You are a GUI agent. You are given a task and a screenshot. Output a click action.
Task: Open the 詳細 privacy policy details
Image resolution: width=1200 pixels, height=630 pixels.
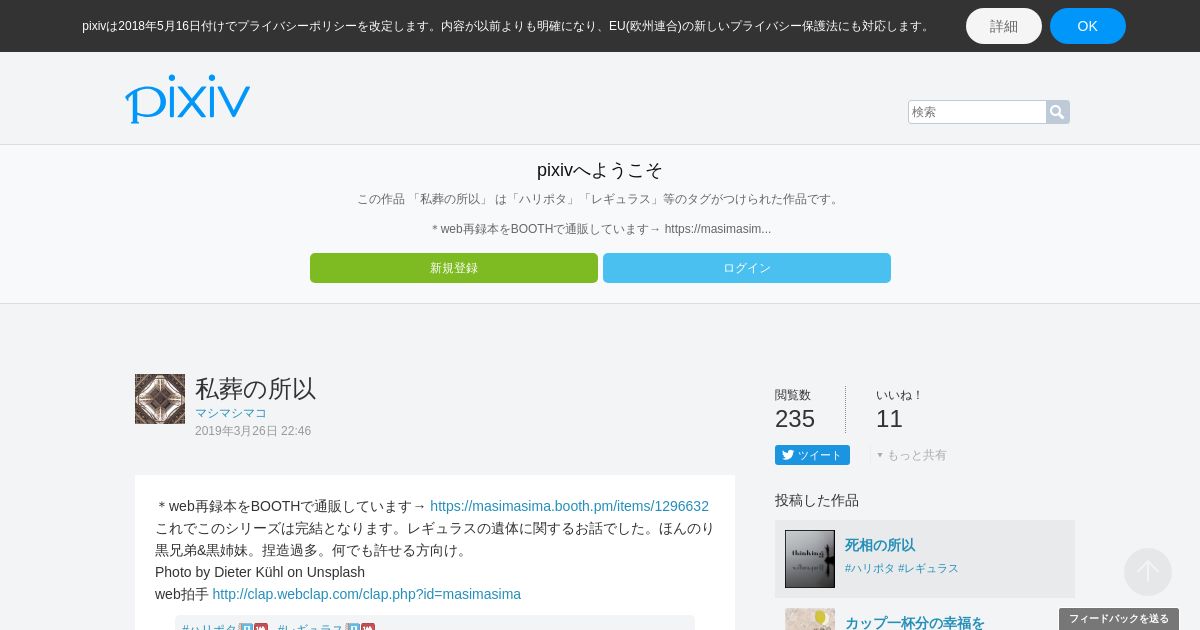1004,26
